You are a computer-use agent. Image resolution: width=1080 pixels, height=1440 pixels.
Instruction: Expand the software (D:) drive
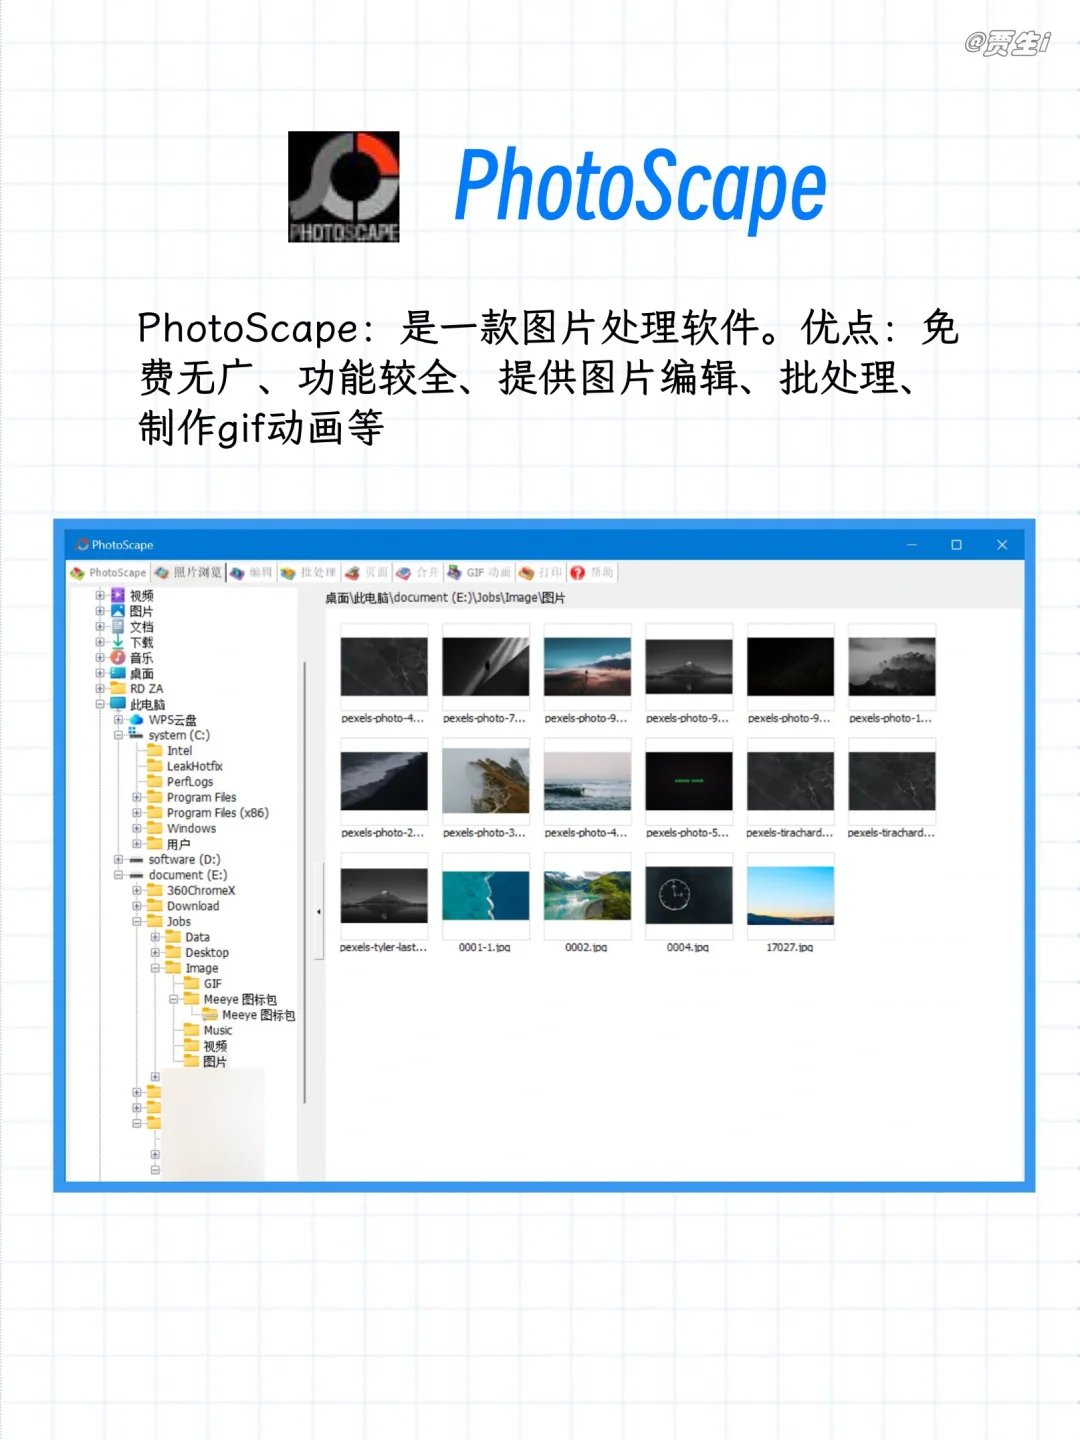click(x=118, y=860)
